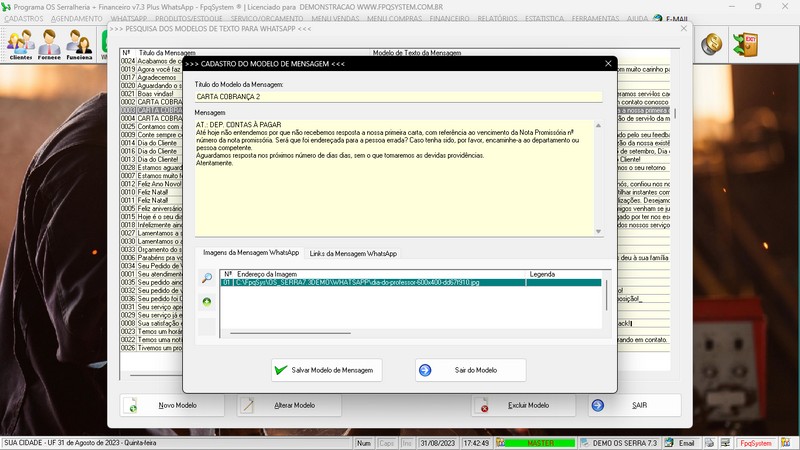Open the Clientes toolbar icon
The image size is (800, 450).
tap(20, 44)
